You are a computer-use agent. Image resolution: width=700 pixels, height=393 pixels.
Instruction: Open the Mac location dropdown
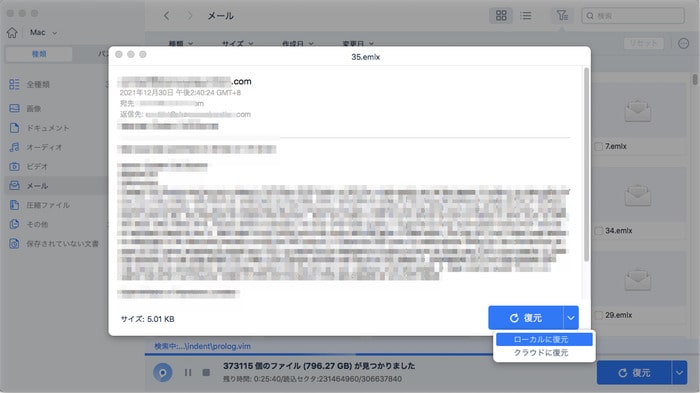tap(43, 33)
